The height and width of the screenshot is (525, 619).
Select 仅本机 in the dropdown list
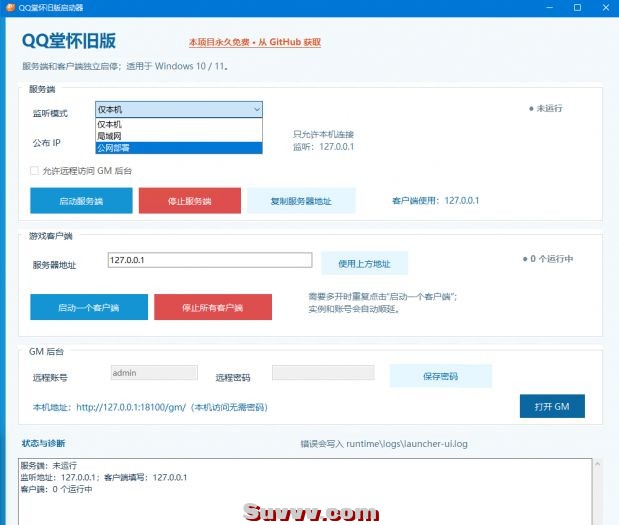point(179,124)
